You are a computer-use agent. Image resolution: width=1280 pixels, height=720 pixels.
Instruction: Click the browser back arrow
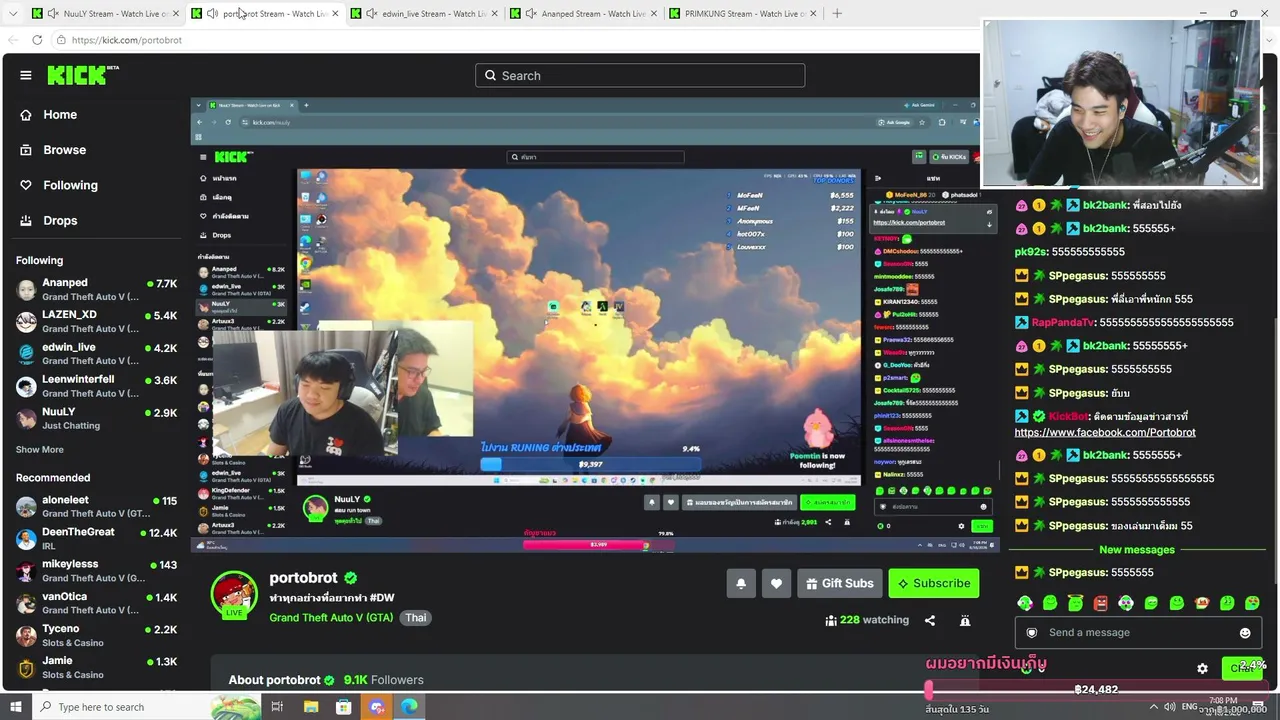pyautogui.click(x=13, y=40)
